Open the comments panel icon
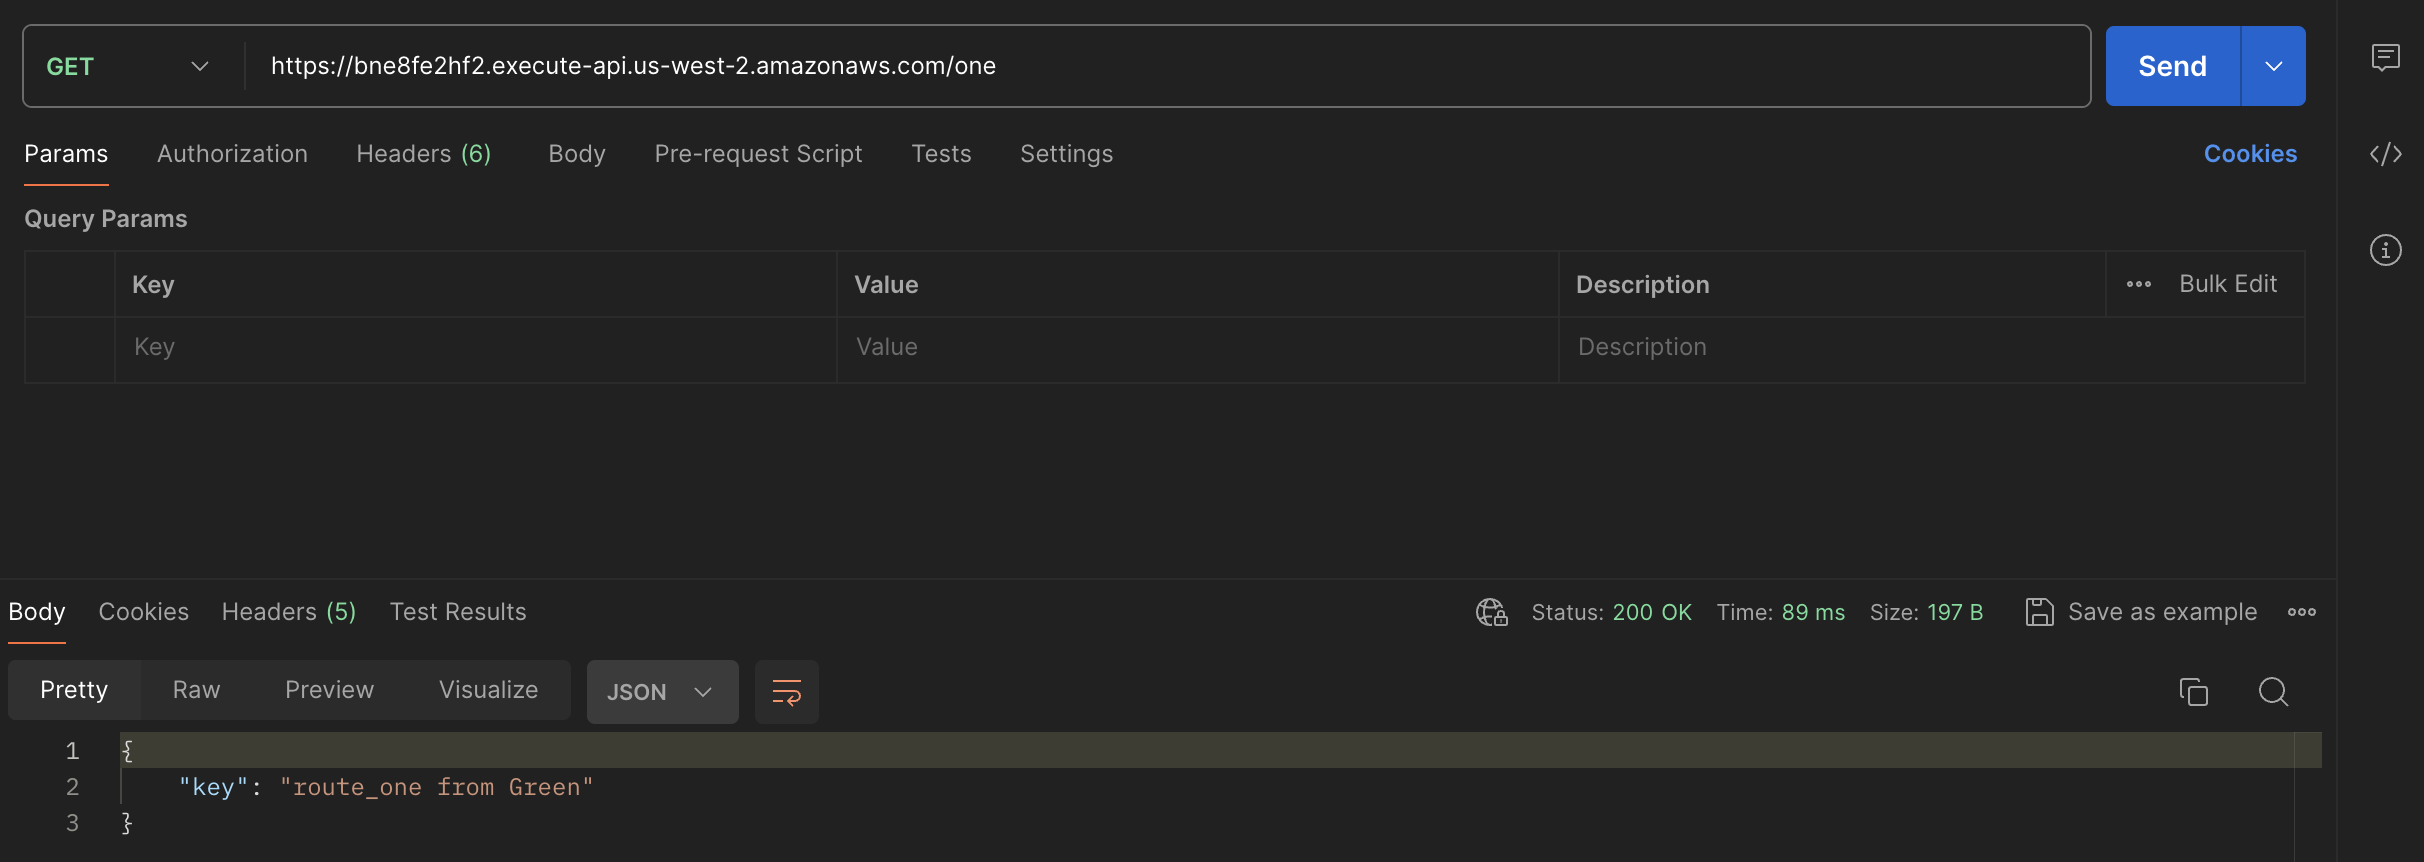The width and height of the screenshot is (2424, 862). (x=2385, y=58)
